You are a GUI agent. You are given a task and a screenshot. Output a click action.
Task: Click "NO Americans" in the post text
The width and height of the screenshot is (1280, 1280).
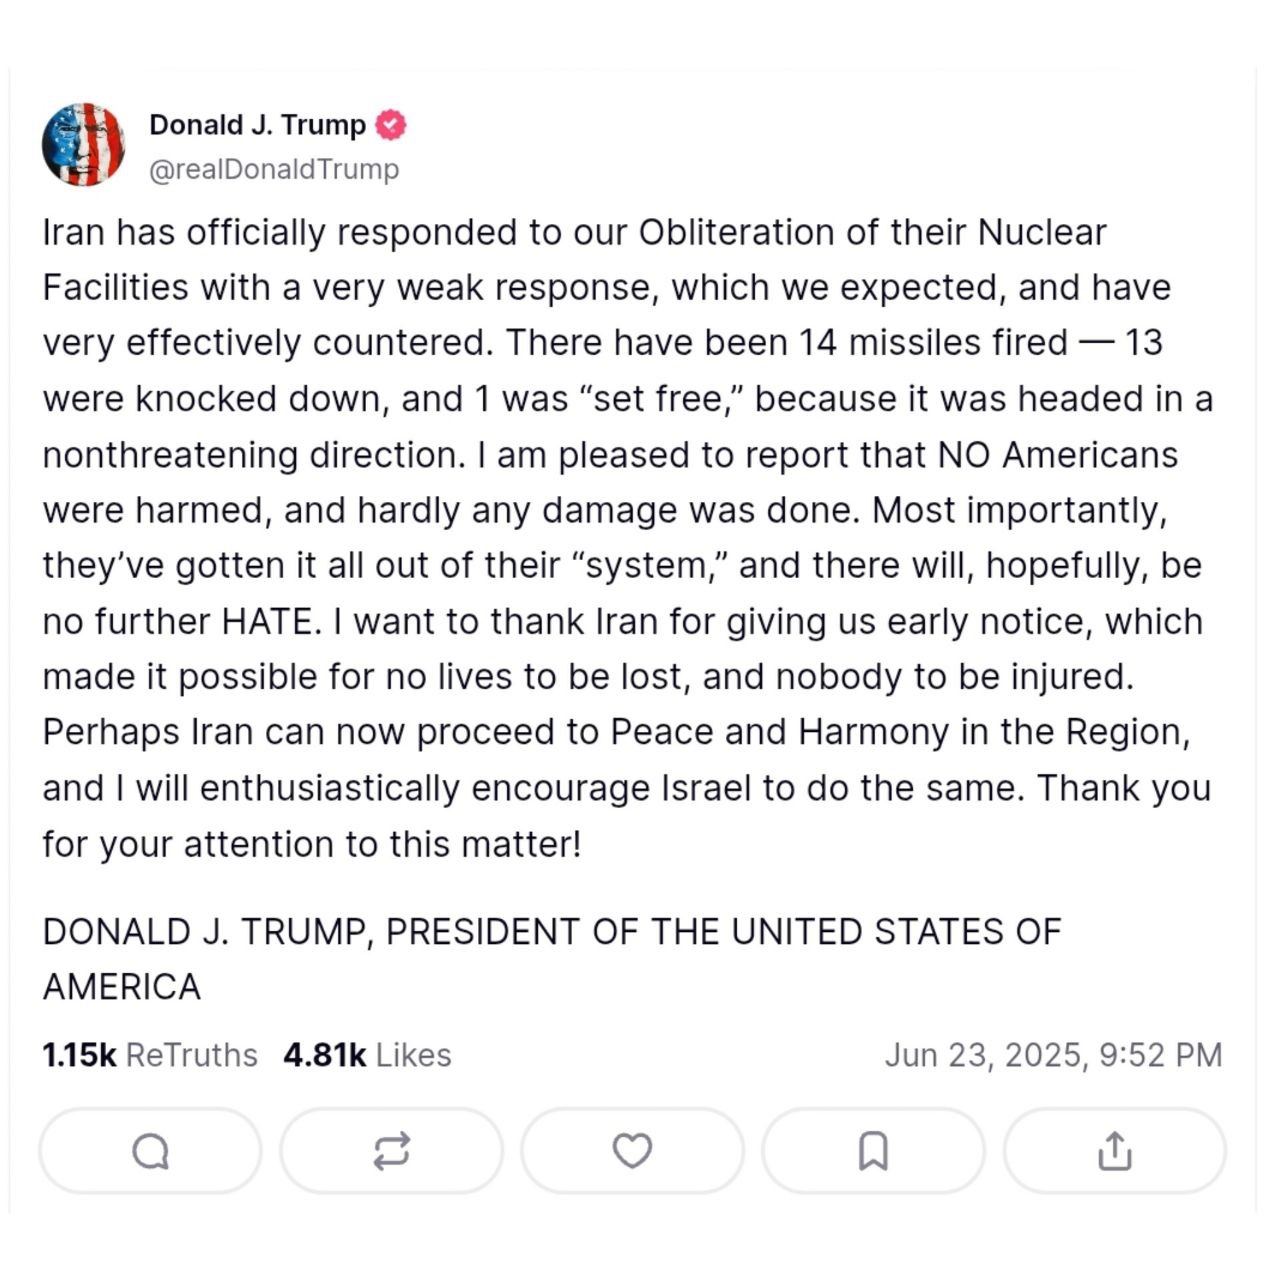[x=1057, y=455]
